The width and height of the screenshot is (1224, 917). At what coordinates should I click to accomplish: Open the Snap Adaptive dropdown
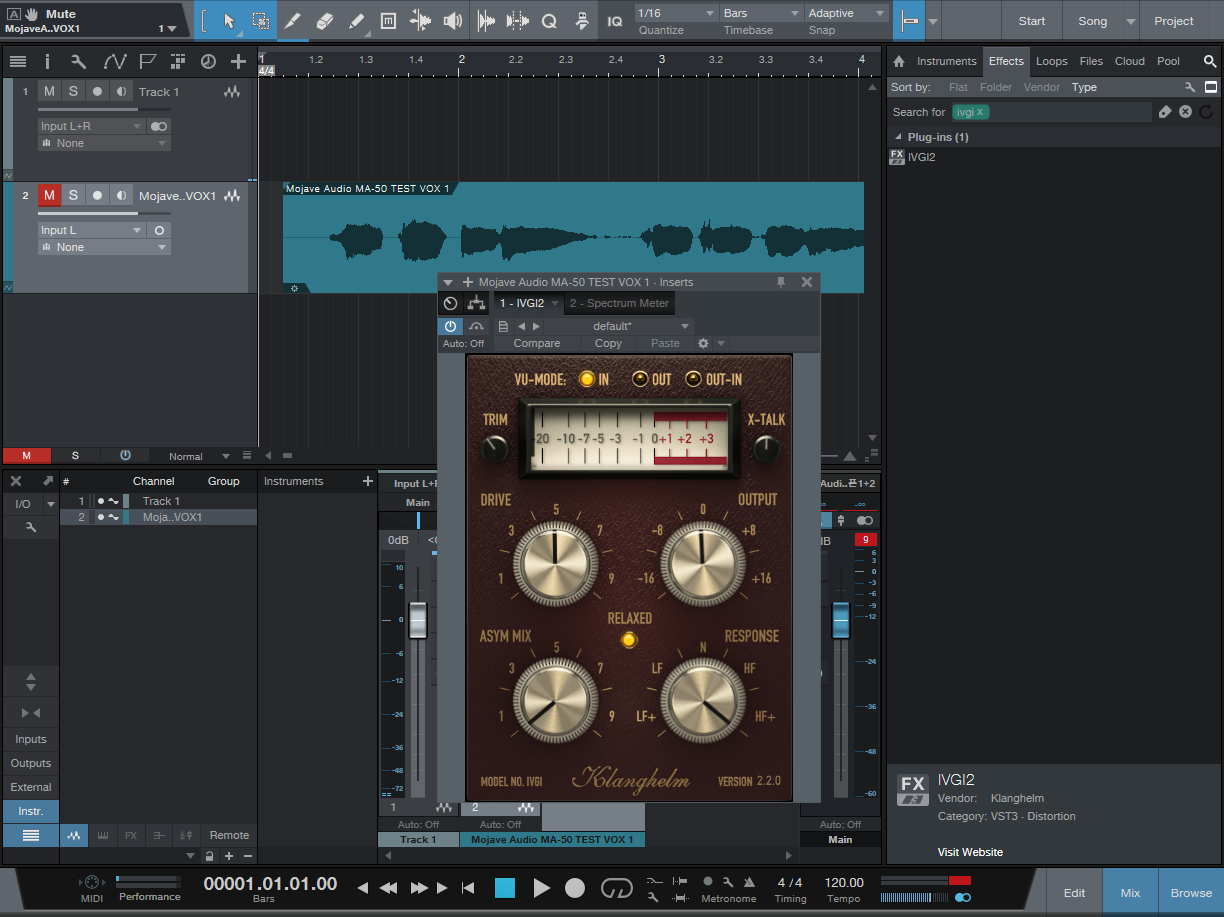pyautogui.click(x=847, y=13)
